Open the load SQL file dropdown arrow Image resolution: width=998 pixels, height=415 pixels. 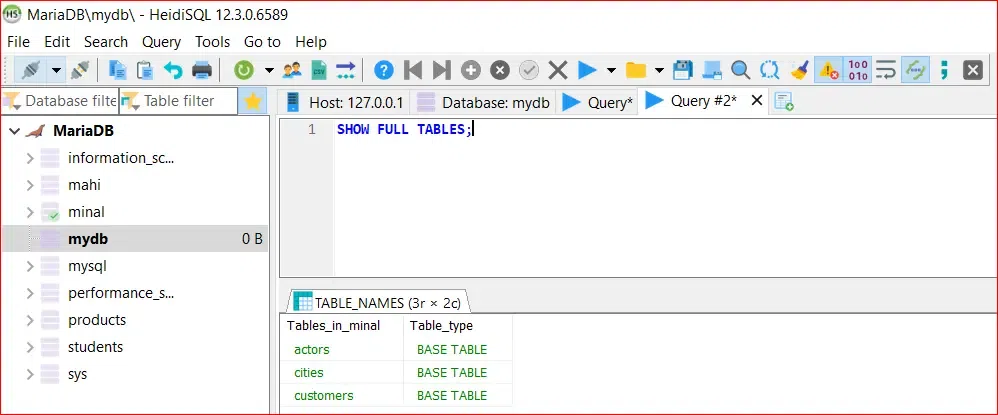pos(659,69)
